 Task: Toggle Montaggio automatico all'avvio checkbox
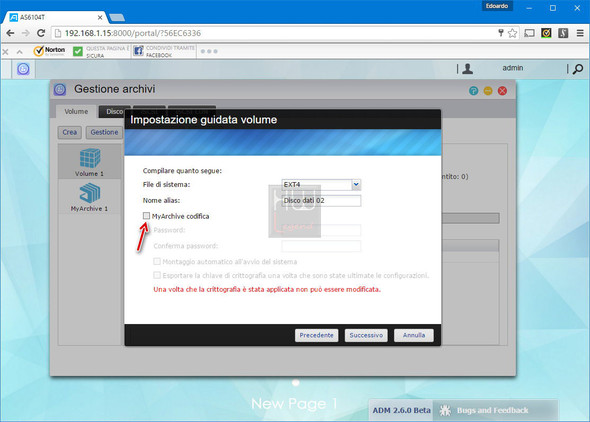click(157, 261)
